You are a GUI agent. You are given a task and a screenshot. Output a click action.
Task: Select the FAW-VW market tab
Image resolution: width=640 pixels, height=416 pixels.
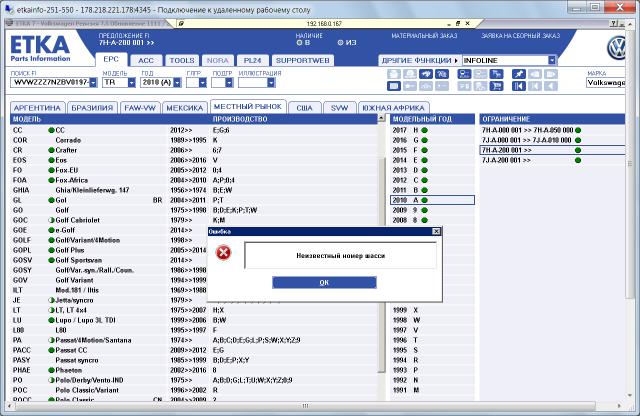140,108
